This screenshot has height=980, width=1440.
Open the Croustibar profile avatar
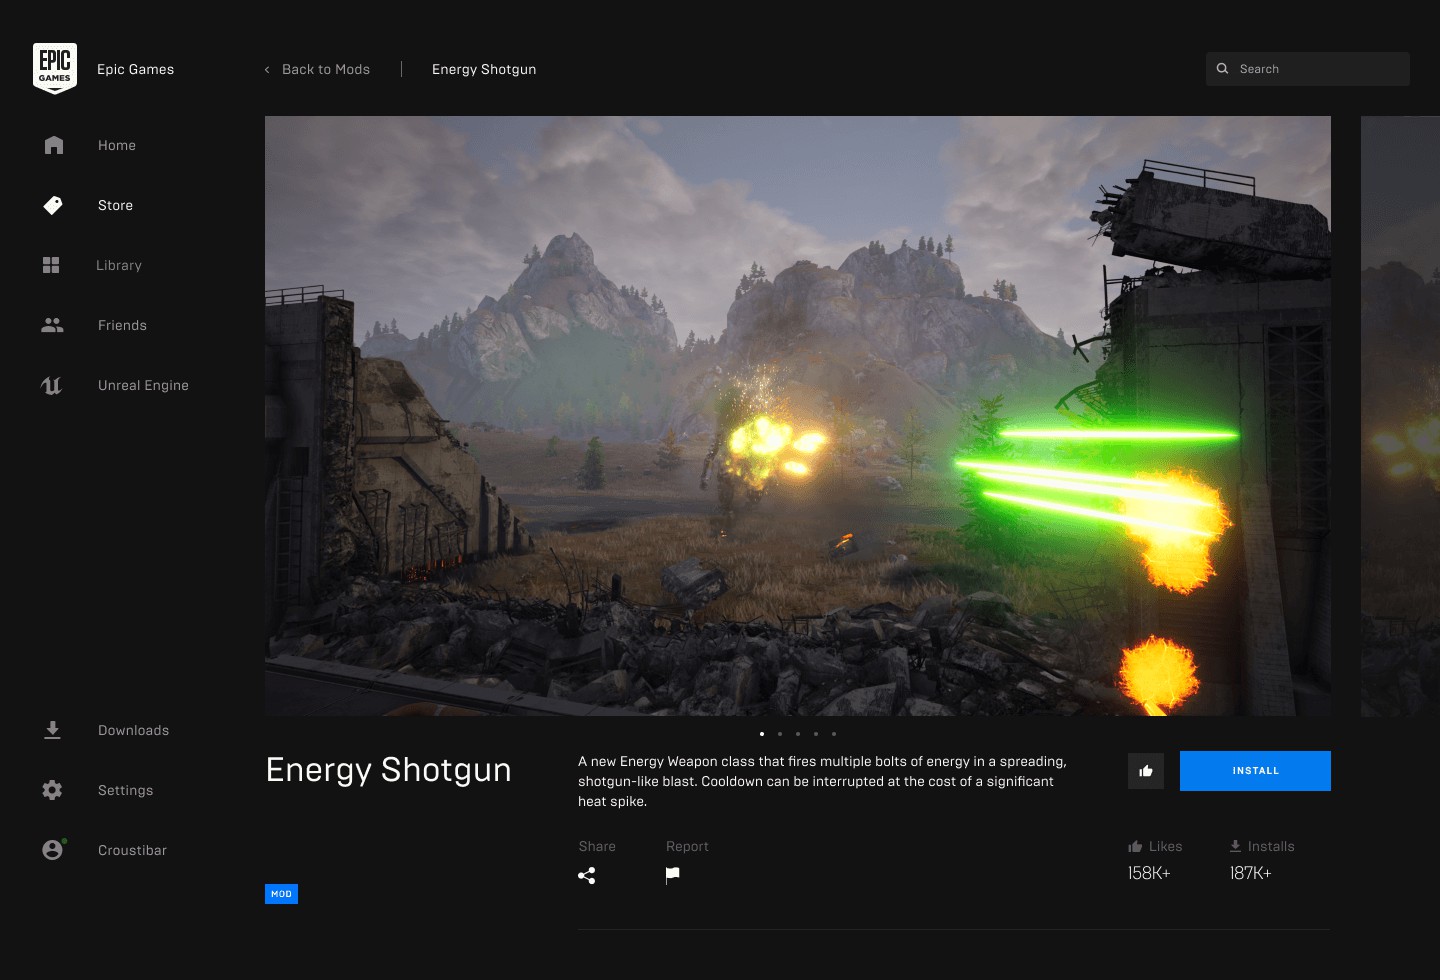52,849
